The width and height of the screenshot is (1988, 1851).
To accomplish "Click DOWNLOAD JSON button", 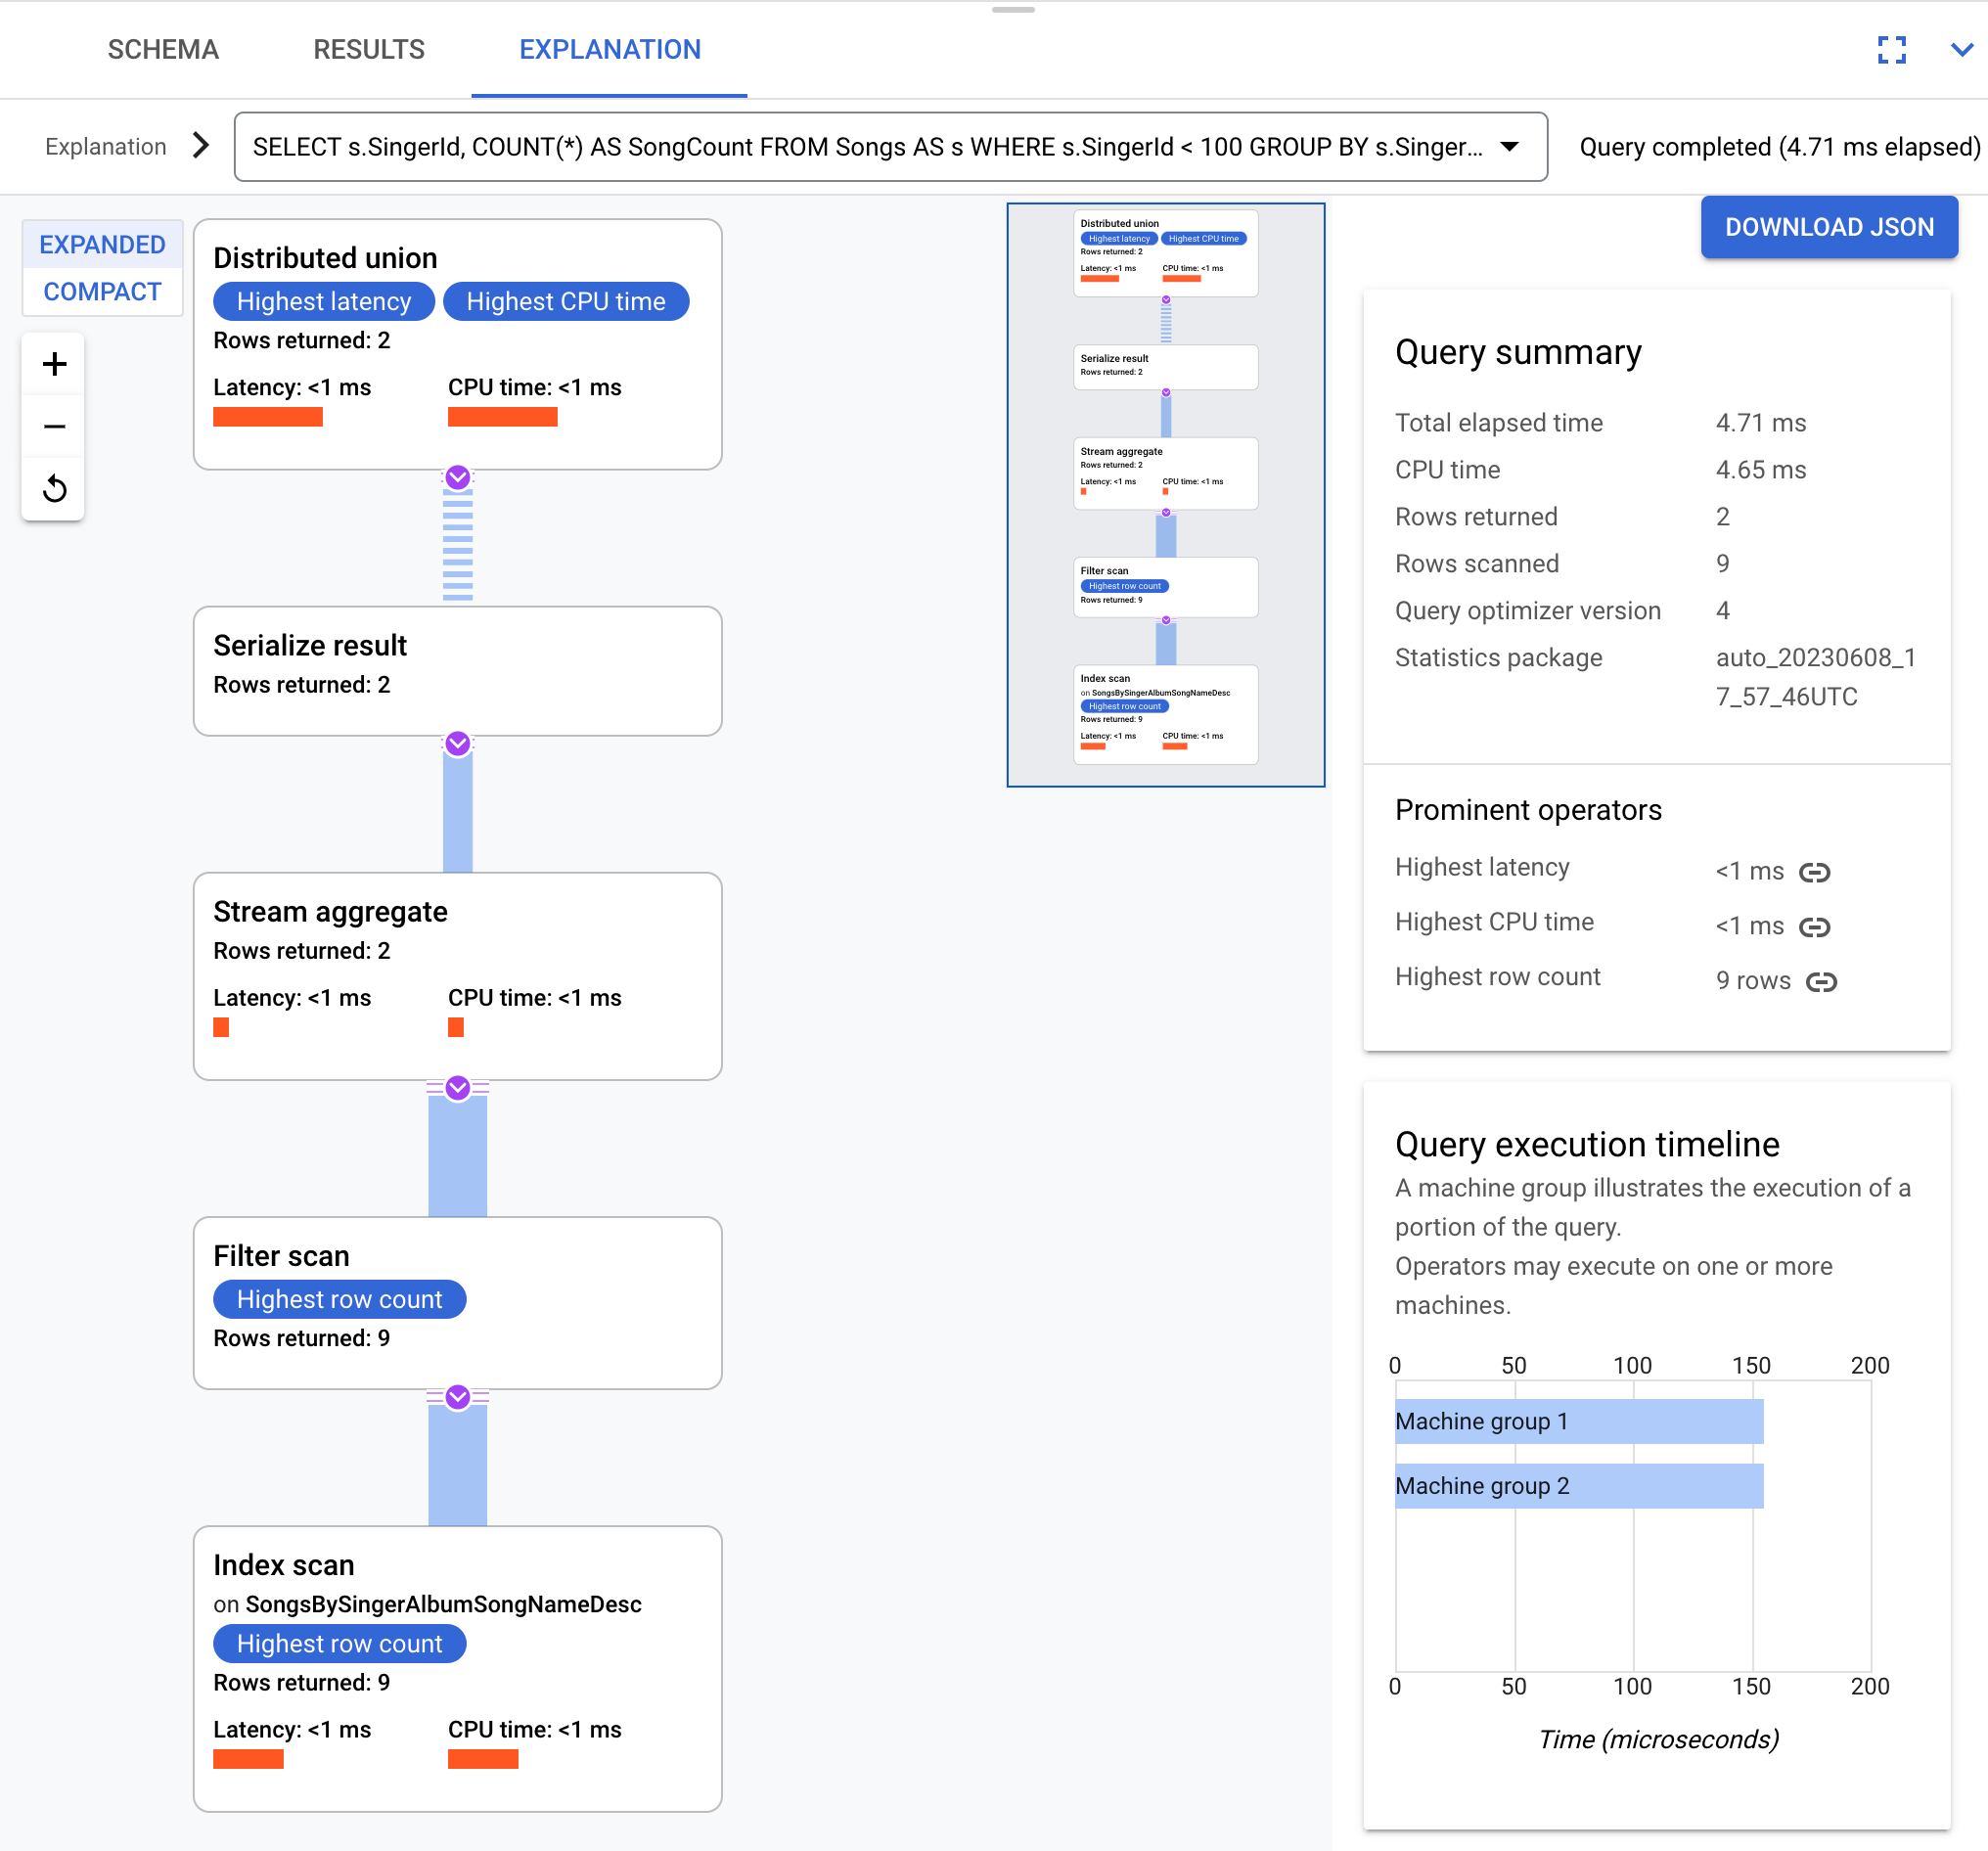I will coord(1827,226).
